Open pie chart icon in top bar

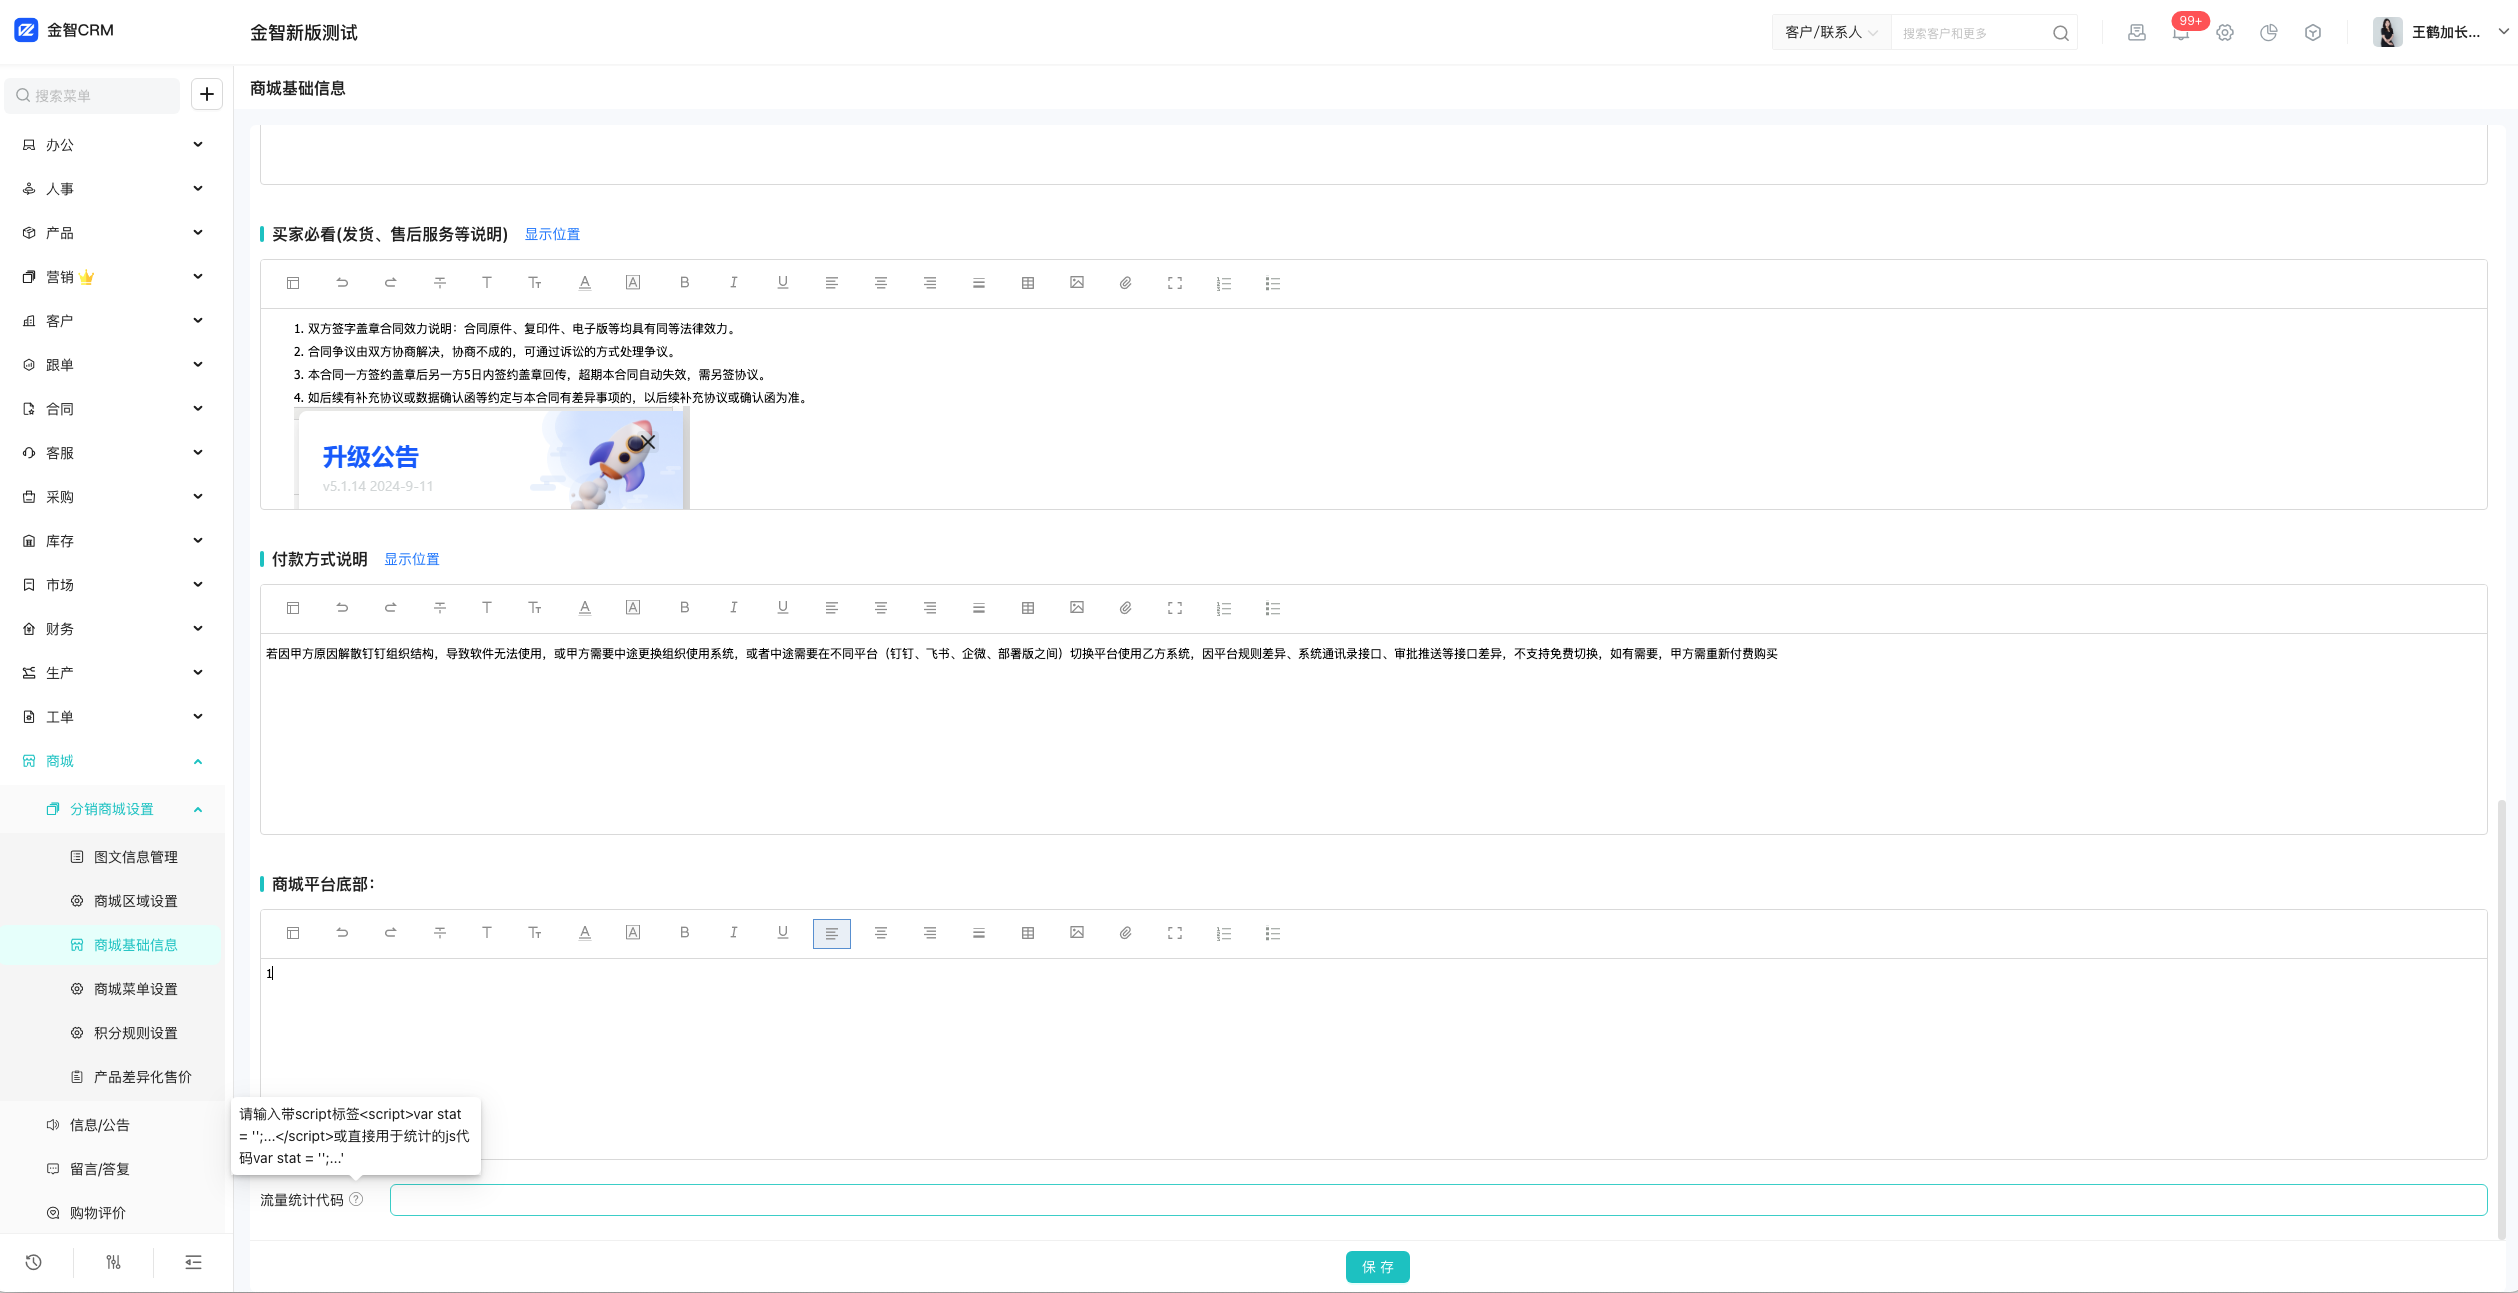point(2268,33)
